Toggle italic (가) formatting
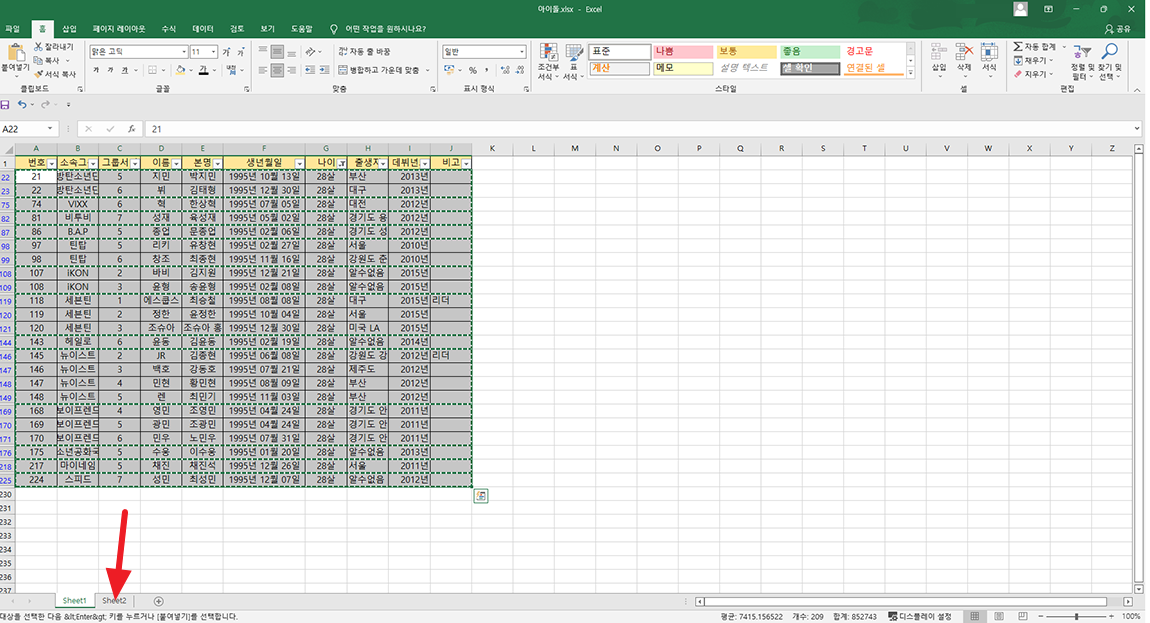The width and height of the screenshot is (1150, 623). (110, 70)
